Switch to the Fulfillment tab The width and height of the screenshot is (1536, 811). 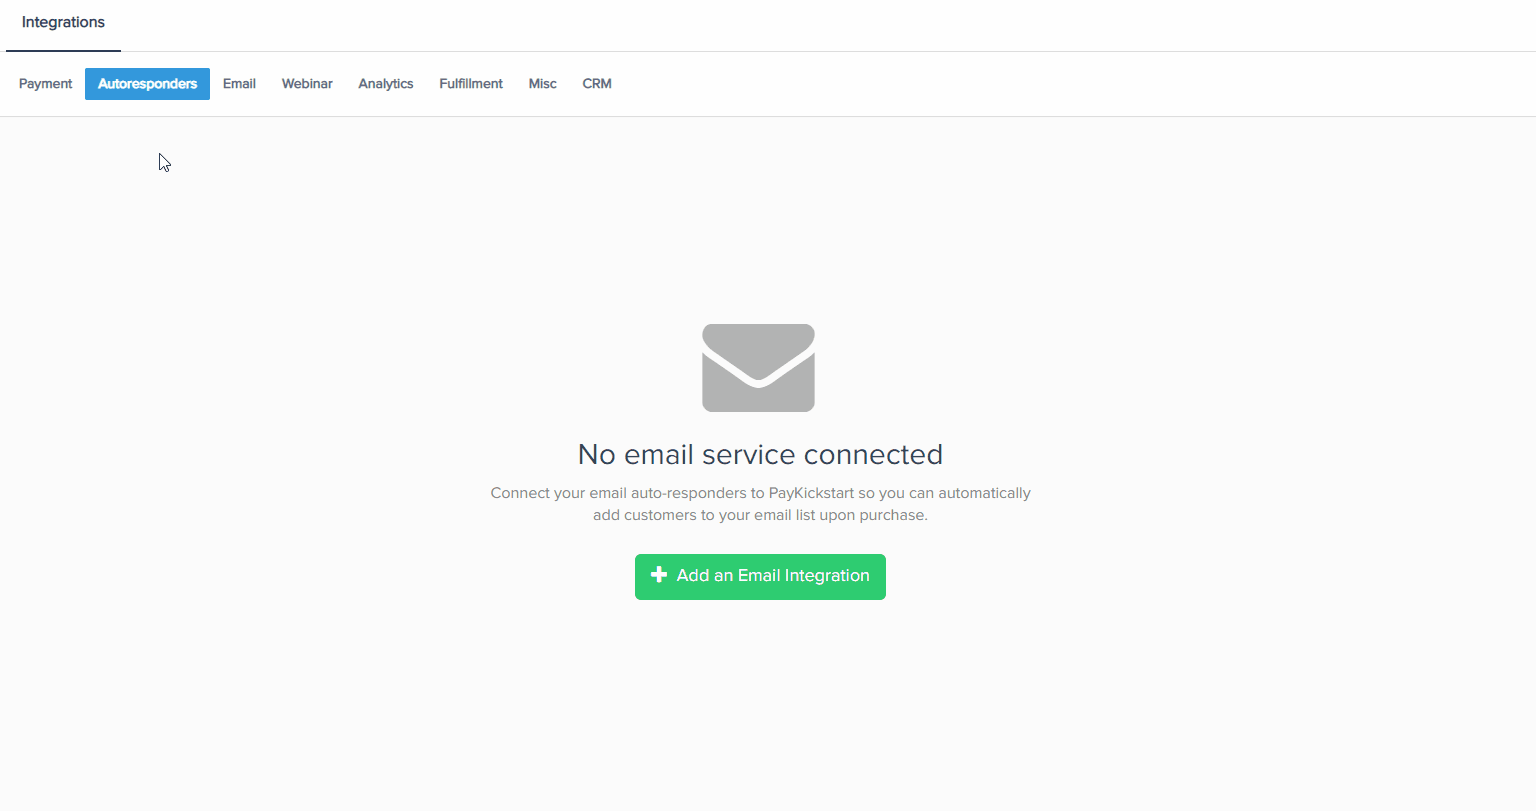[x=471, y=84]
